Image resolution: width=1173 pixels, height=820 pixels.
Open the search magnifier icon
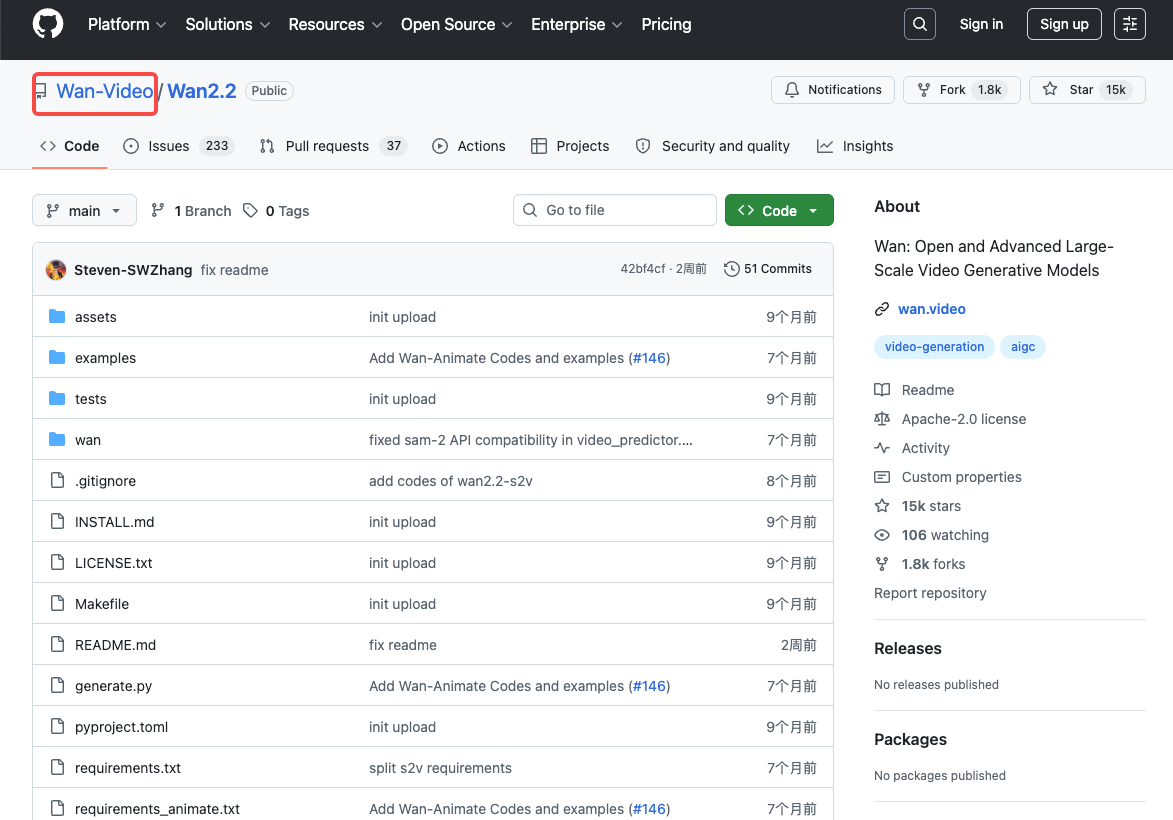click(919, 23)
